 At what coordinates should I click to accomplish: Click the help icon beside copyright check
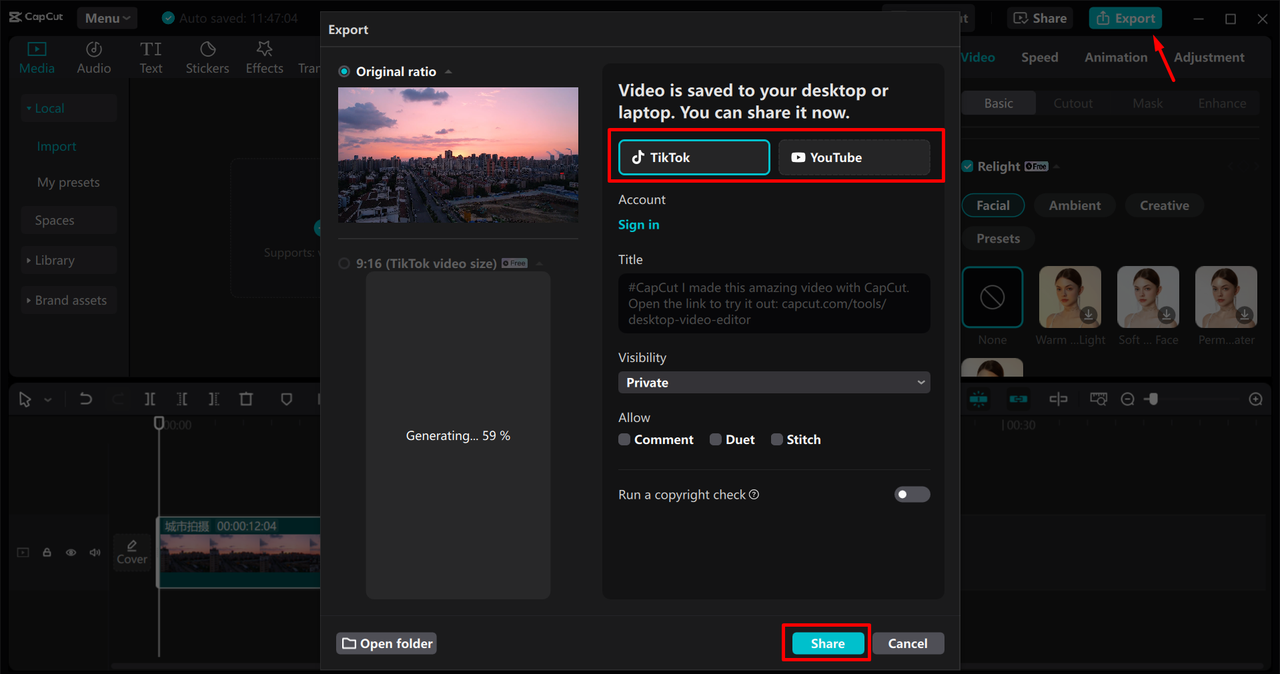click(754, 495)
